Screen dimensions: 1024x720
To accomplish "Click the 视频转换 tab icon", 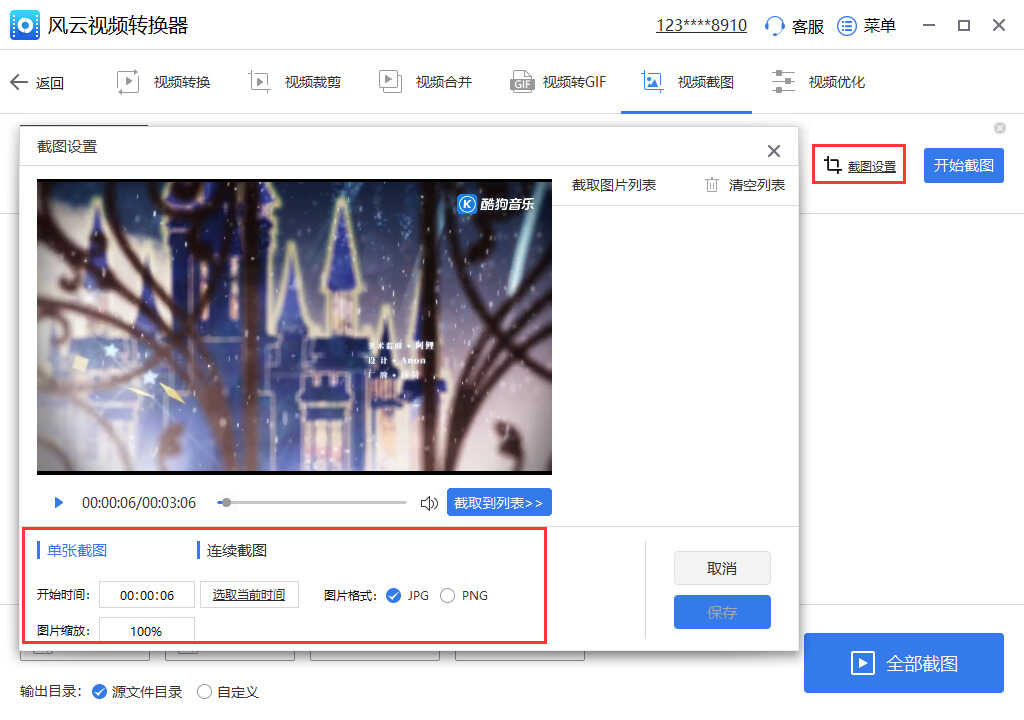I will point(128,82).
